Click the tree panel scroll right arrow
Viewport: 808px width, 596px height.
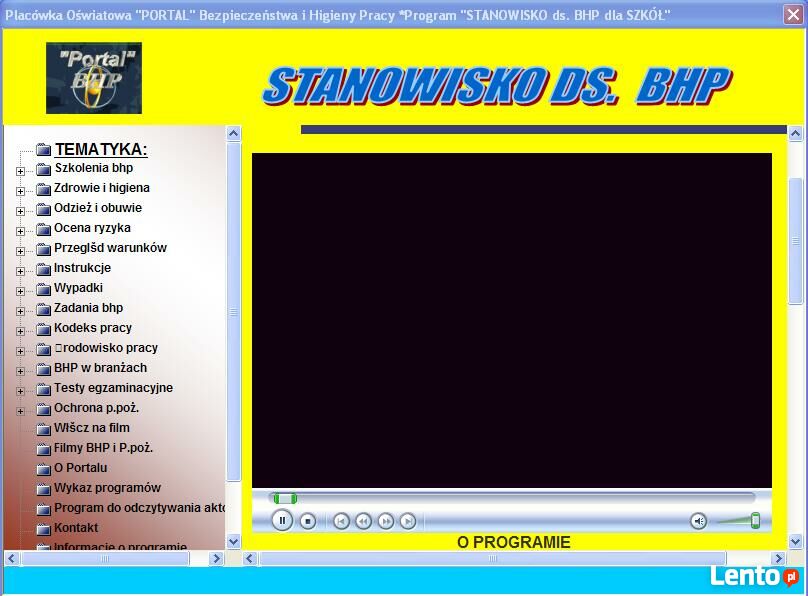pos(216,558)
